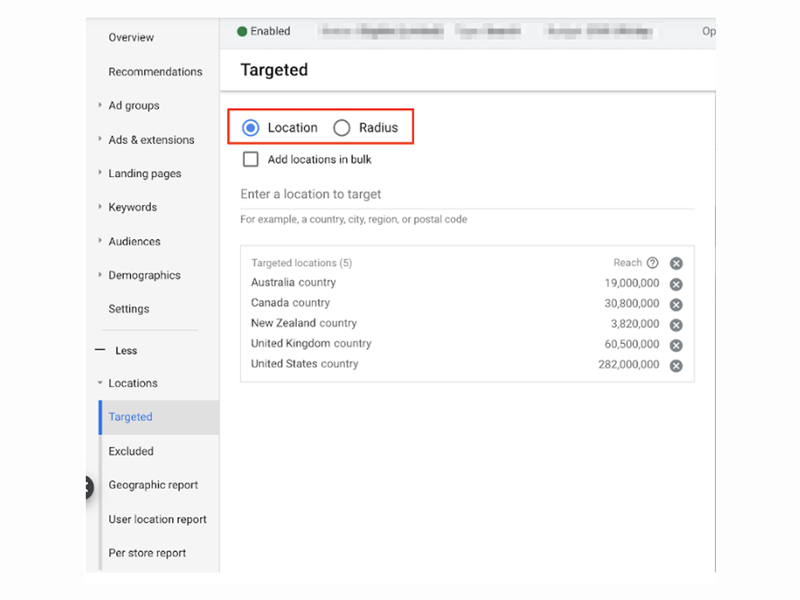Remove Australia from targeted locations
Screen dimensions: 800x600
pos(676,284)
